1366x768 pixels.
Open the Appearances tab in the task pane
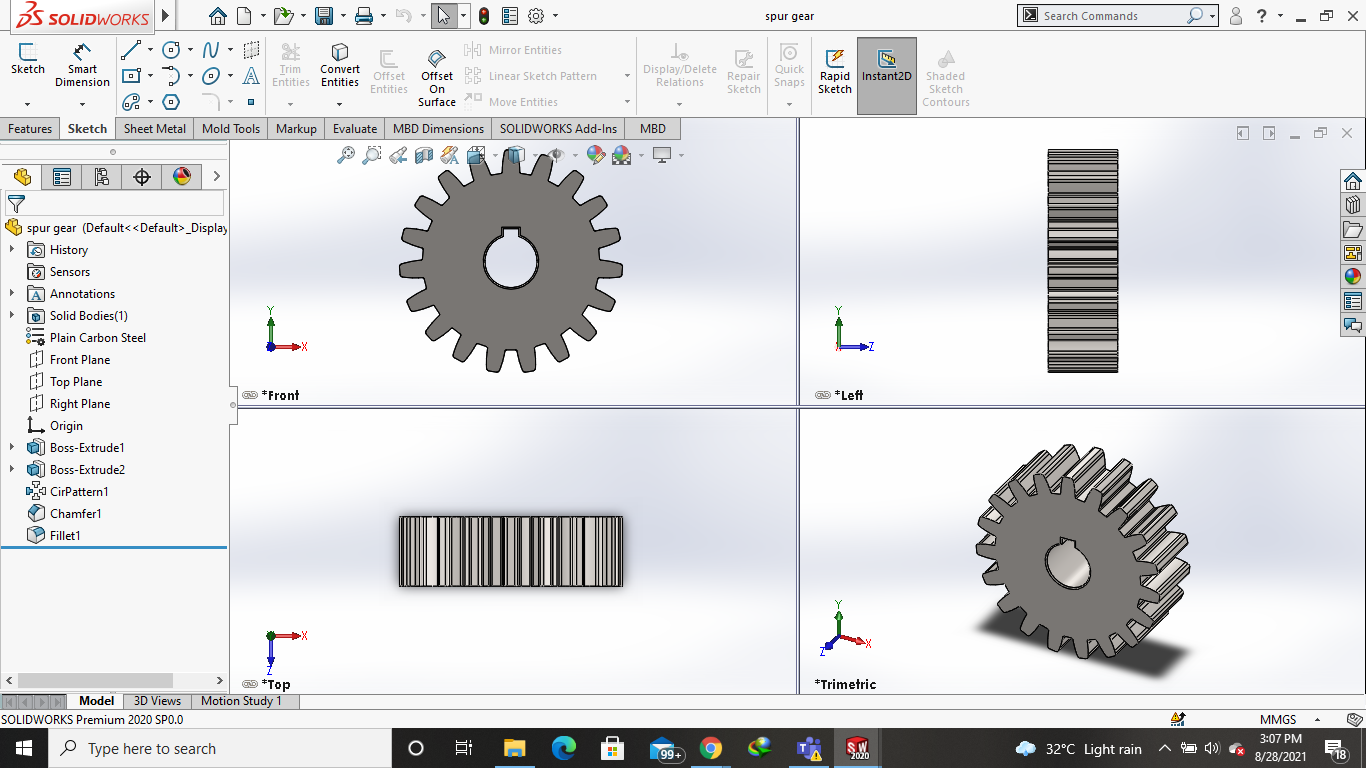(x=1353, y=277)
